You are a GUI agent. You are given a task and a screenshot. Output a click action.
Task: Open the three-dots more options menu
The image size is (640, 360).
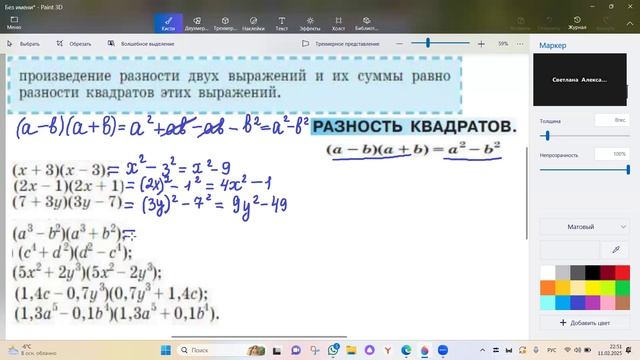520,44
